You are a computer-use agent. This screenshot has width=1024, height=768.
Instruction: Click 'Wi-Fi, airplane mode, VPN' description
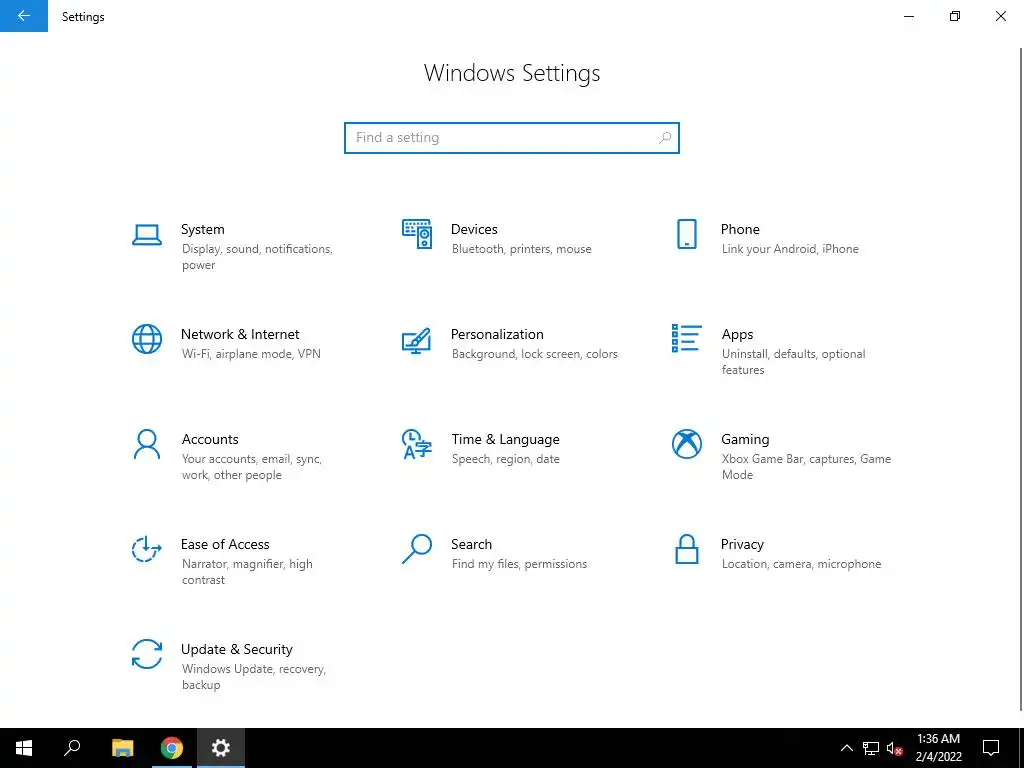point(251,354)
